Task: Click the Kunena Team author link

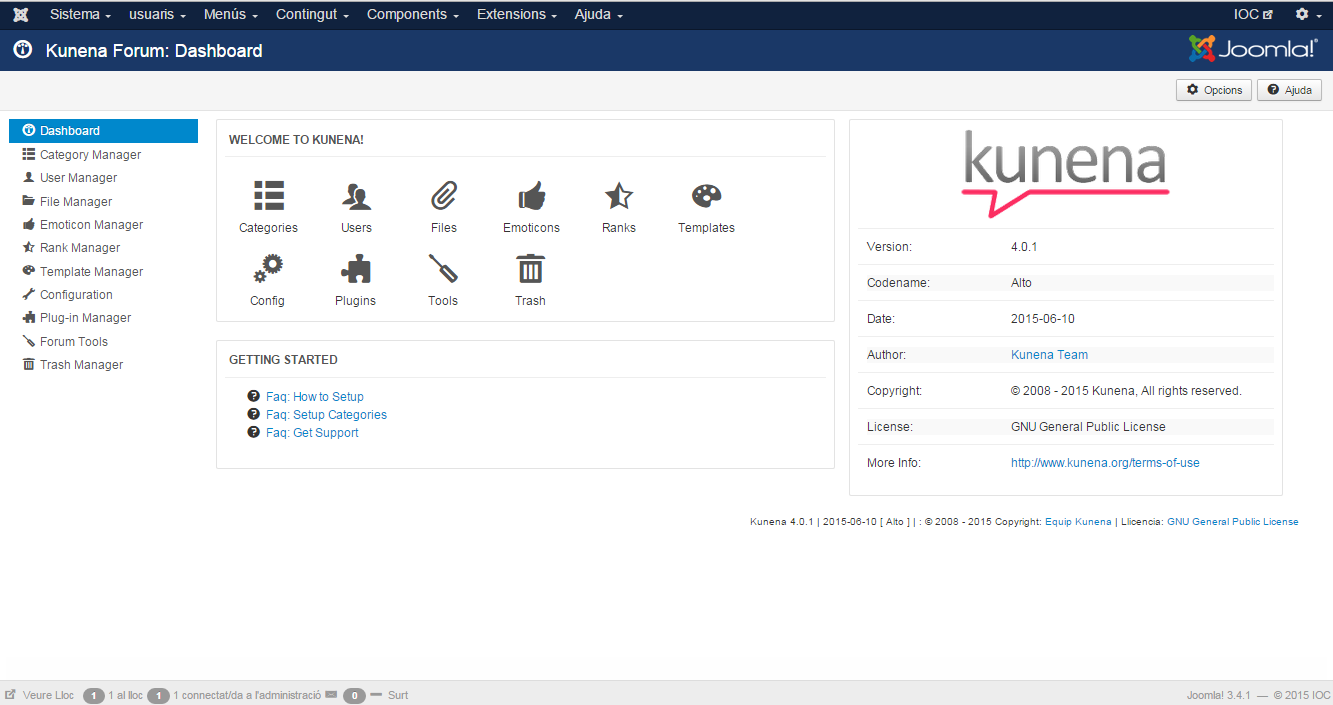Action: click(1049, 355)
